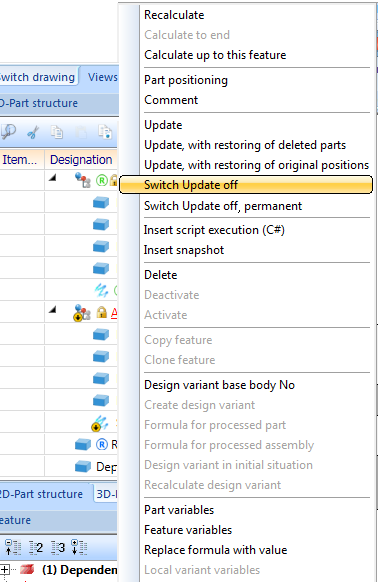This screenshot has width=378, height=582.
Task: Click the Find magnifier icon in structure toolbar
Action: pos(9,131)
